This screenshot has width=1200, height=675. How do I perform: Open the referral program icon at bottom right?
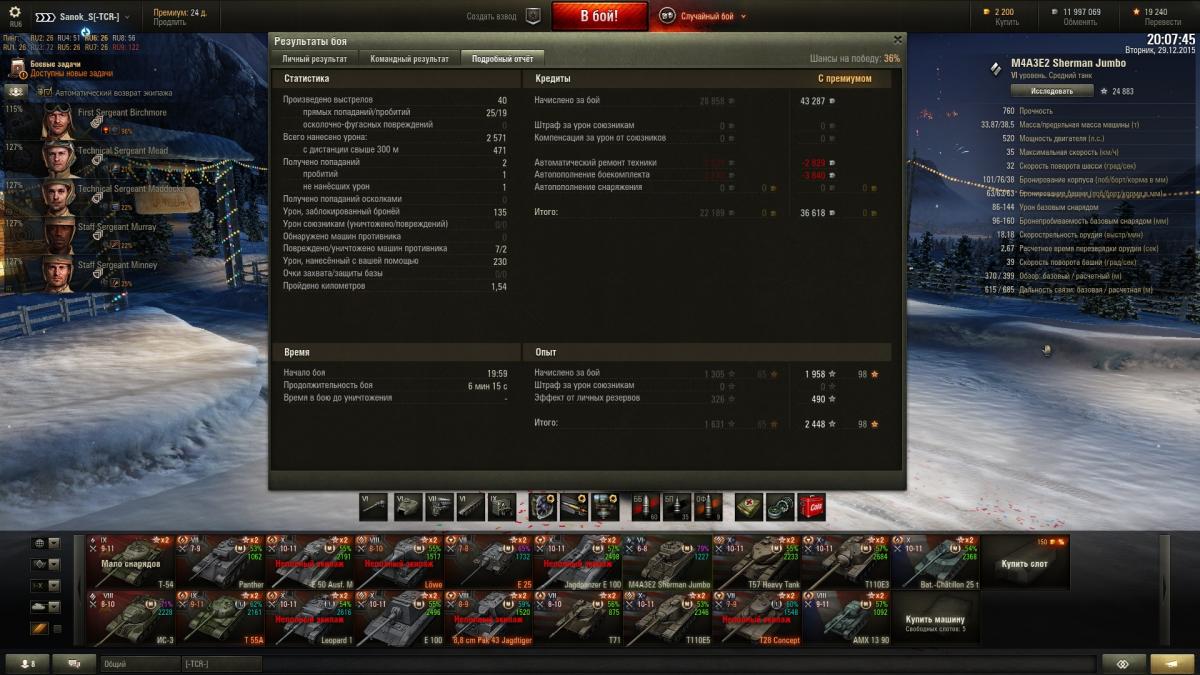click(1123, 664)
